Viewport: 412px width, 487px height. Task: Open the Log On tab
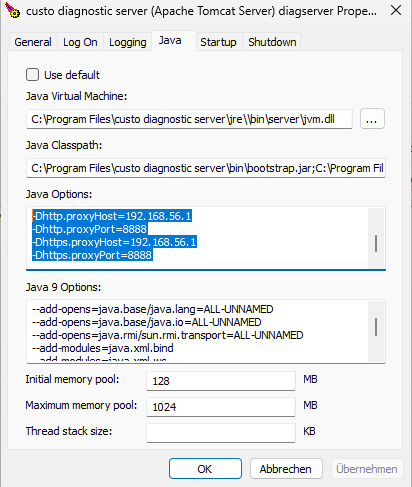(80, 42)
